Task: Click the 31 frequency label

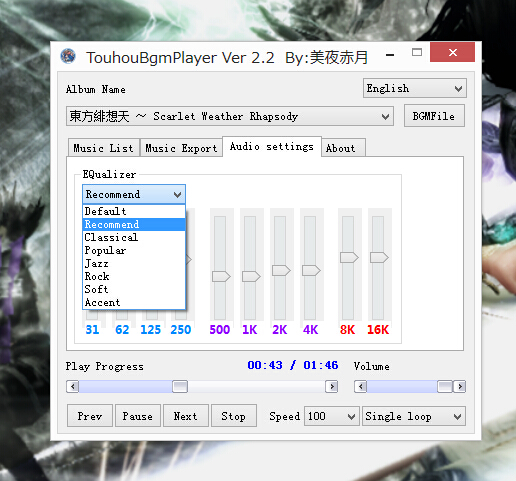Action: [x=92, y=330]
